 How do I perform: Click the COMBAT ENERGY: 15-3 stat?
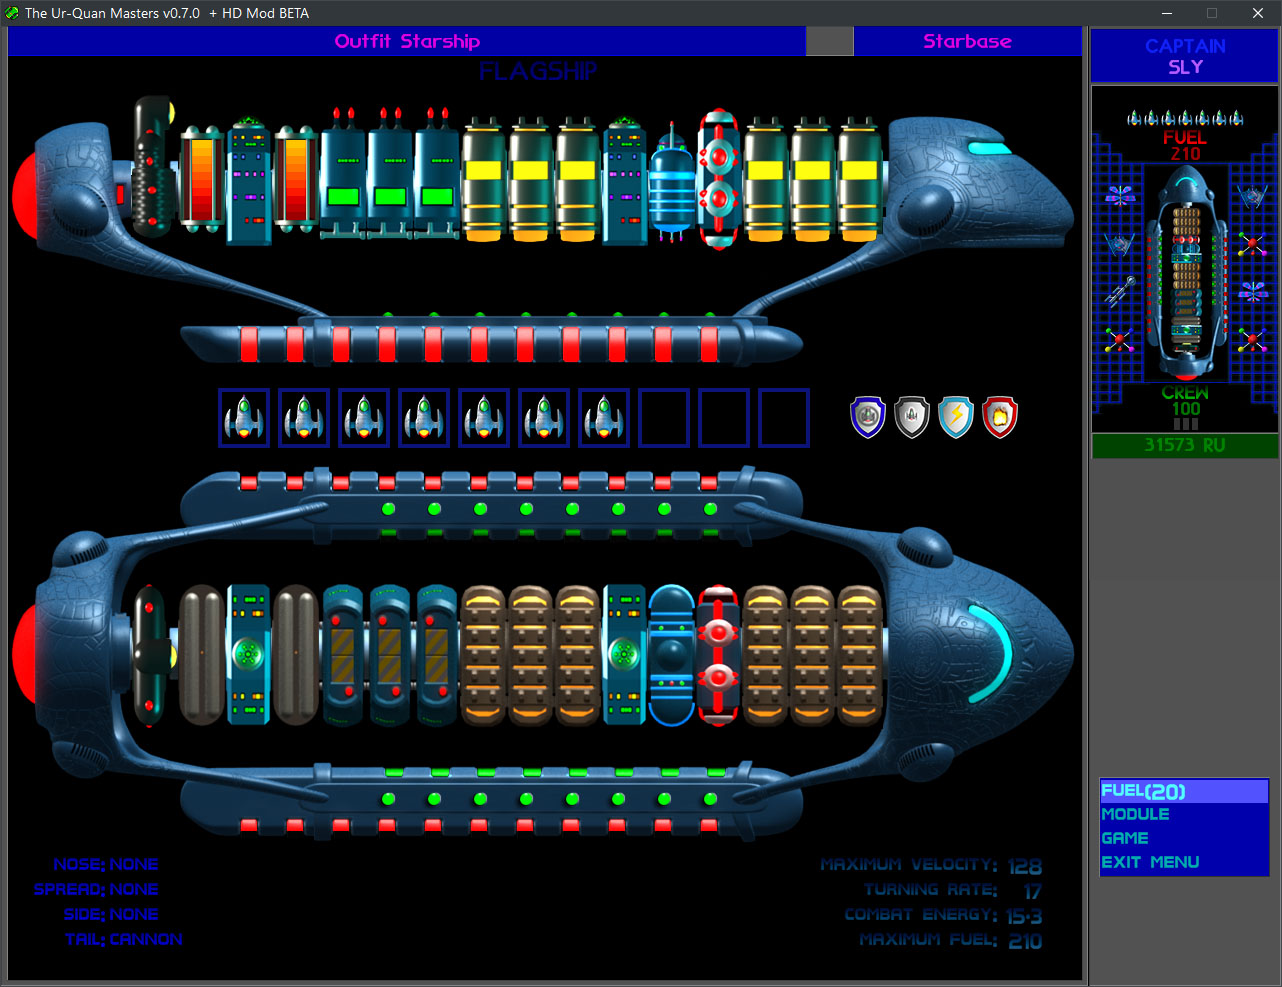pyautogui.click(x=943, y=915)
